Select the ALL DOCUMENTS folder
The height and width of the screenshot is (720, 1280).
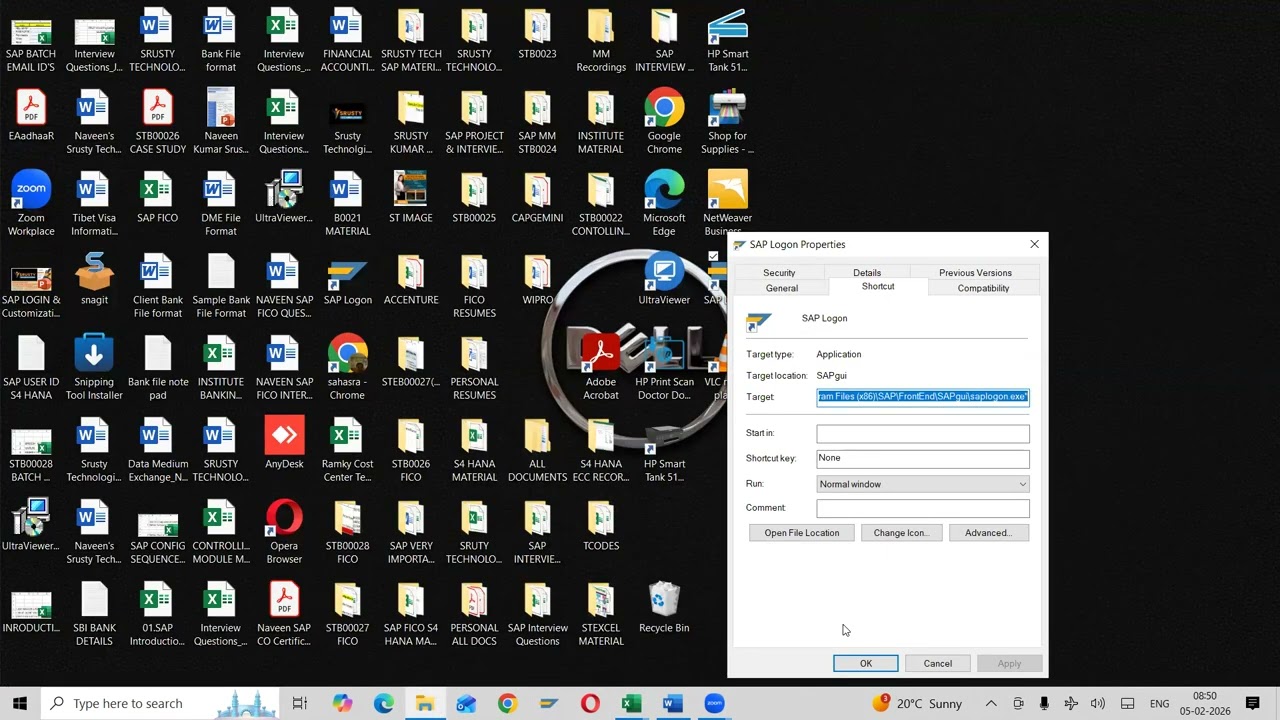pos(537,451)
